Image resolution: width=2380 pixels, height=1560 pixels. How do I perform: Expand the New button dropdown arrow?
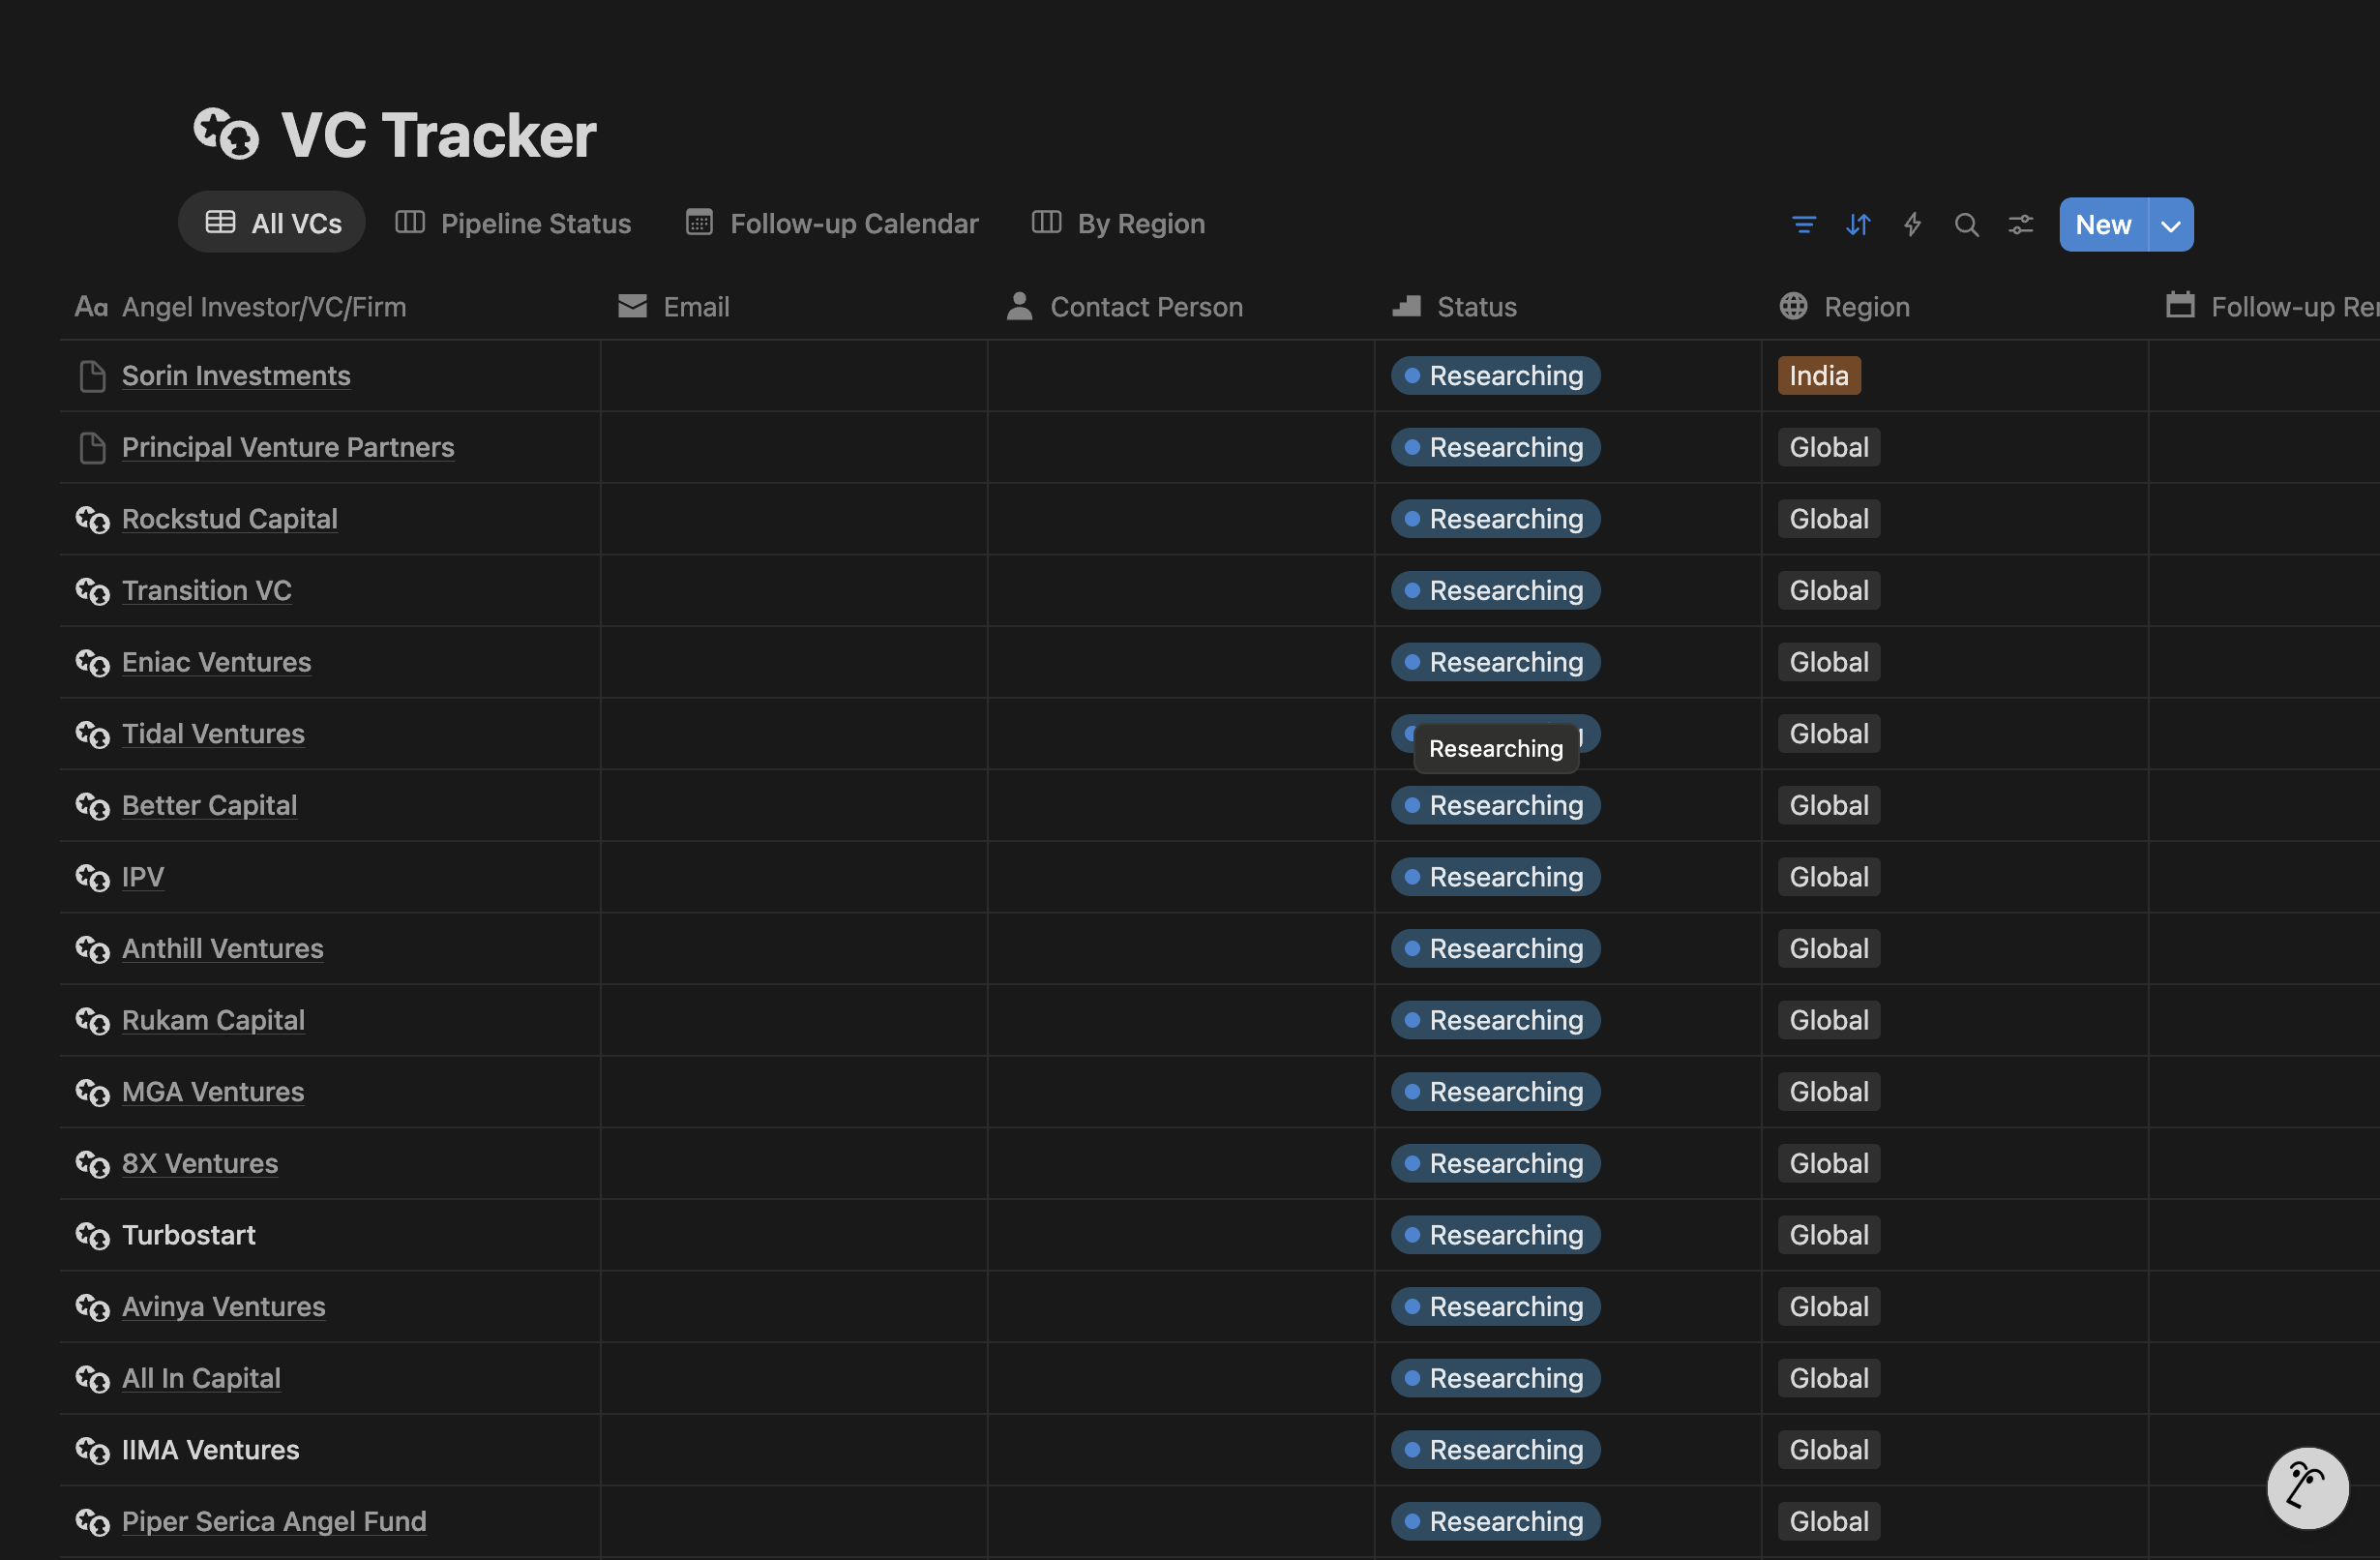pos(2170,224)
